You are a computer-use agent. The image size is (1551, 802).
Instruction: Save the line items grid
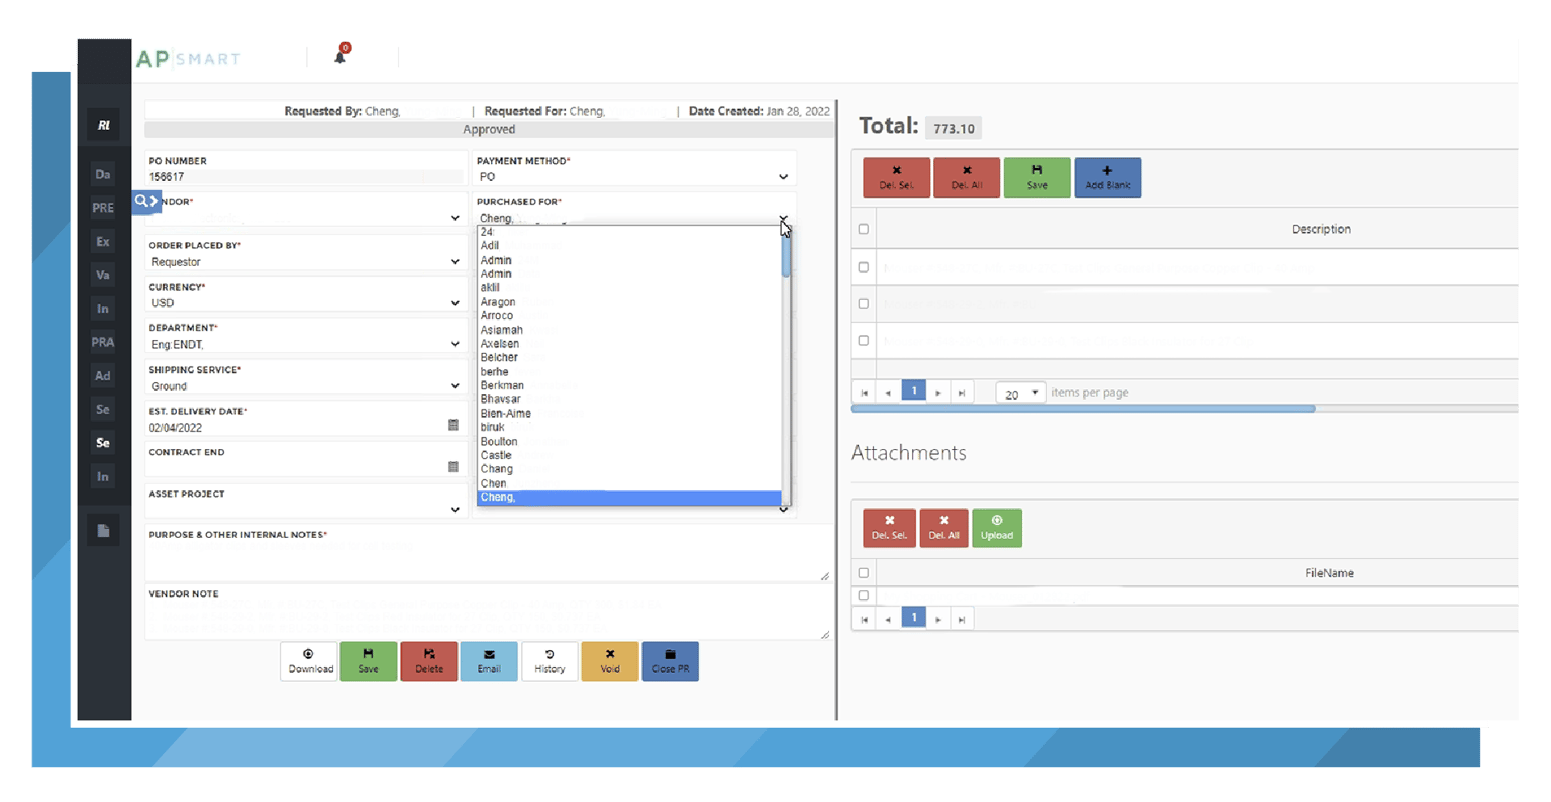coord(1037,177)
